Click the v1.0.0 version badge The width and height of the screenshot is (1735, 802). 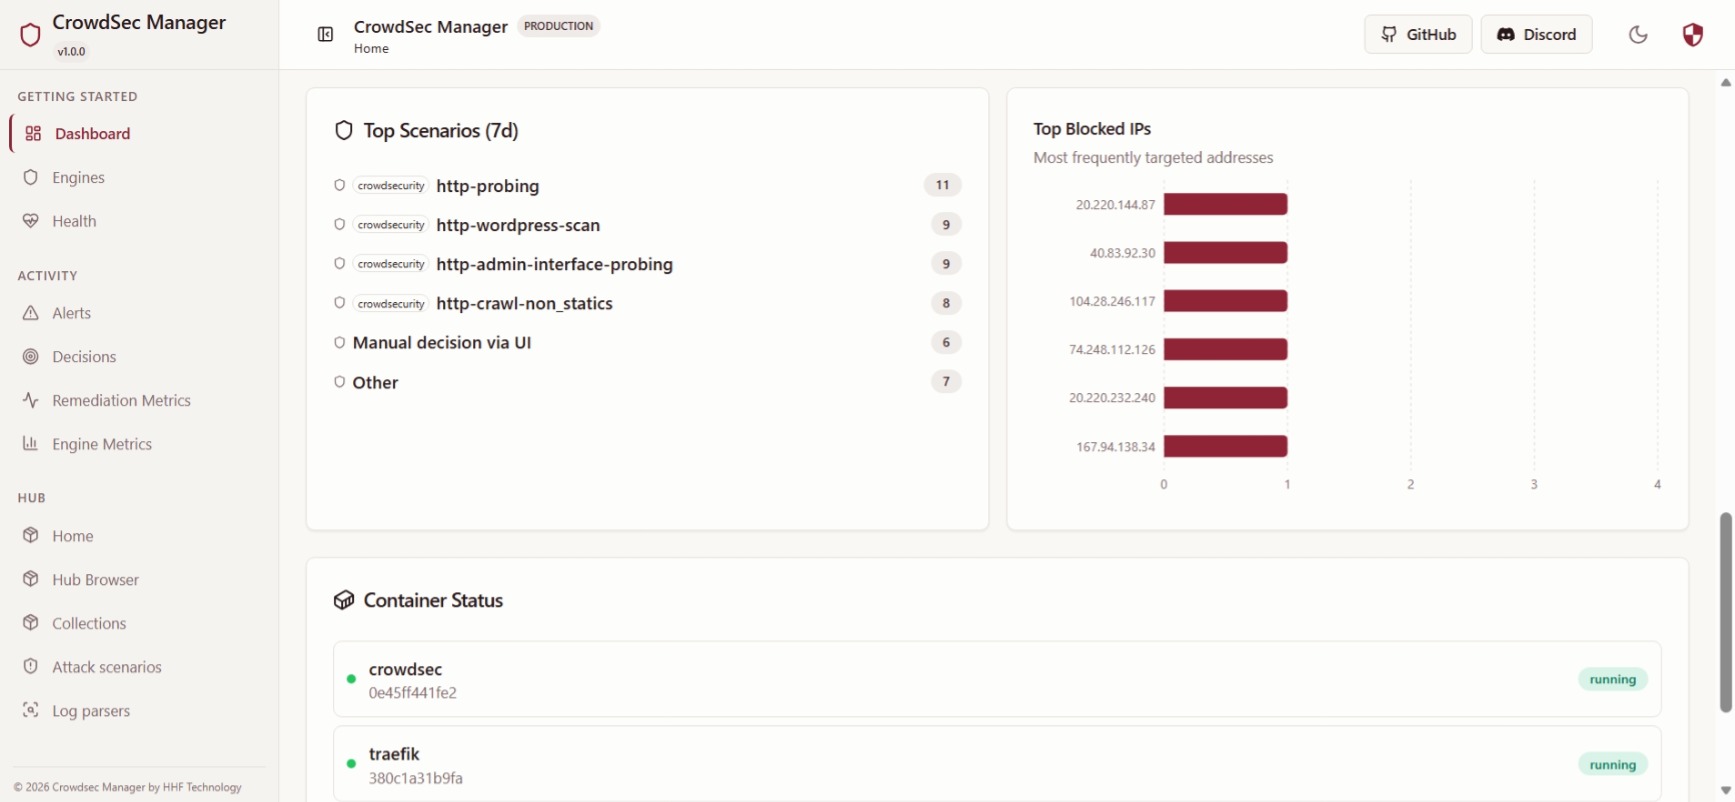pyautogui.click(x=71, y=51)
